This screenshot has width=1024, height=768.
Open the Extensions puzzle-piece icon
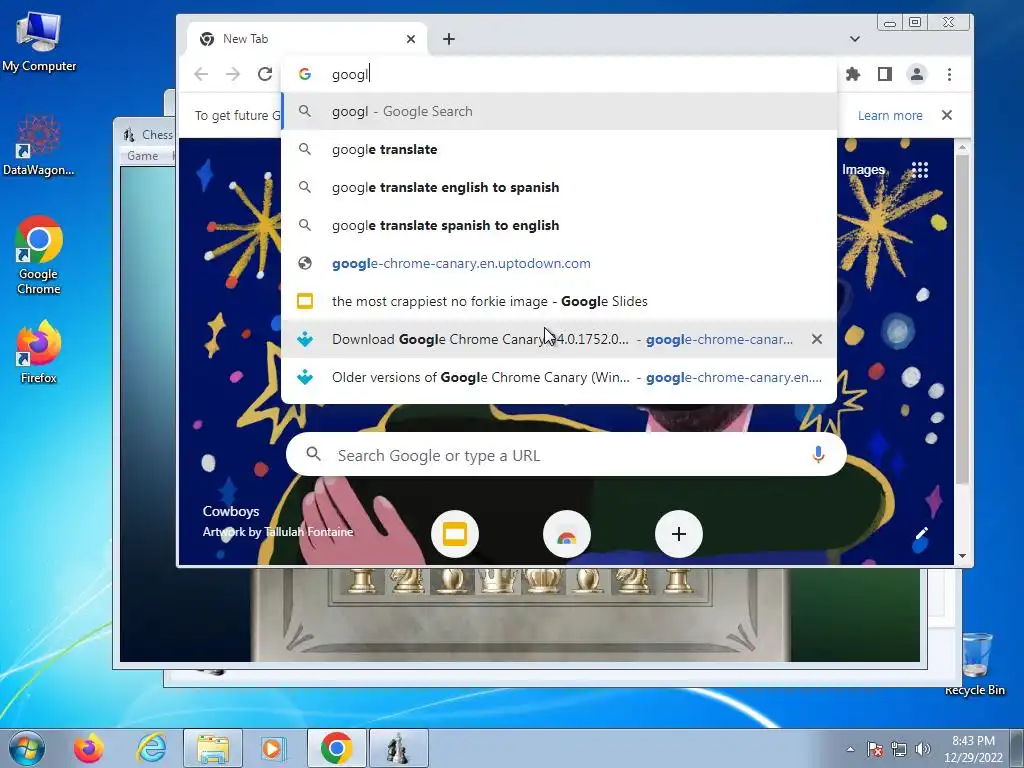[x=853, y=74]
